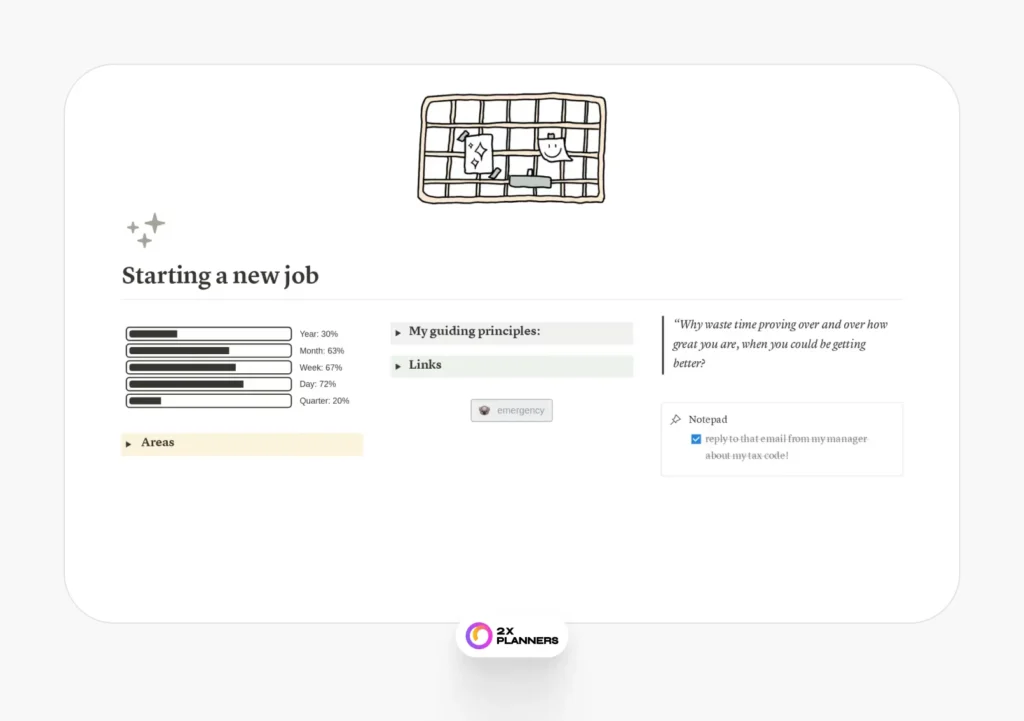
Task: Click the 2X Planners brand text
Action: [527, 635]
